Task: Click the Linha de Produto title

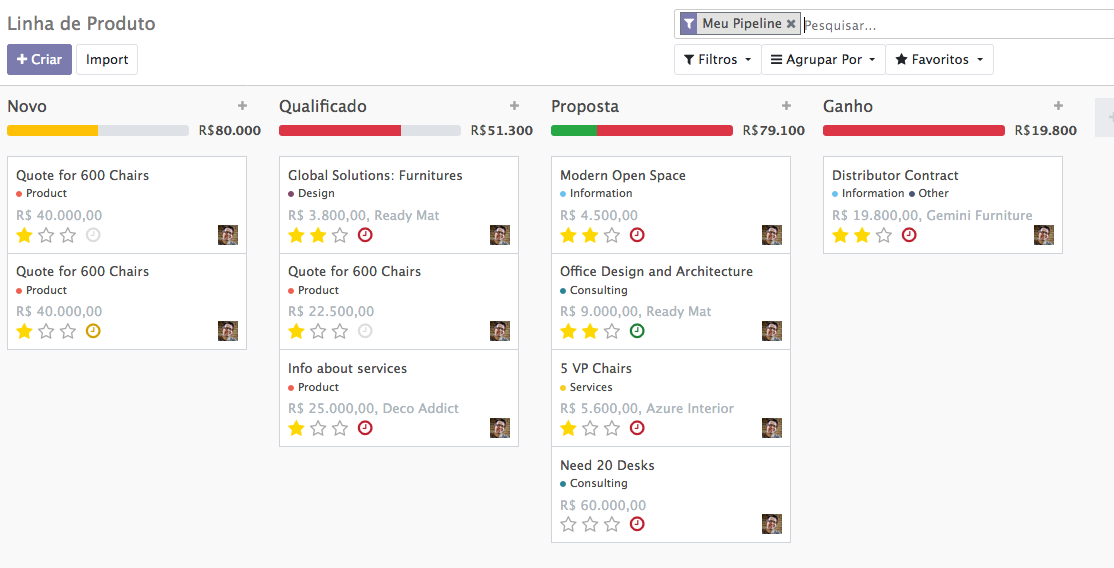Action: (81, 23)
